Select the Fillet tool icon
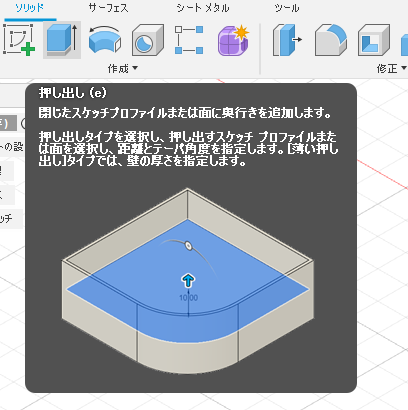This screenshot has height=410, width=408. click(x=331, y=40)
